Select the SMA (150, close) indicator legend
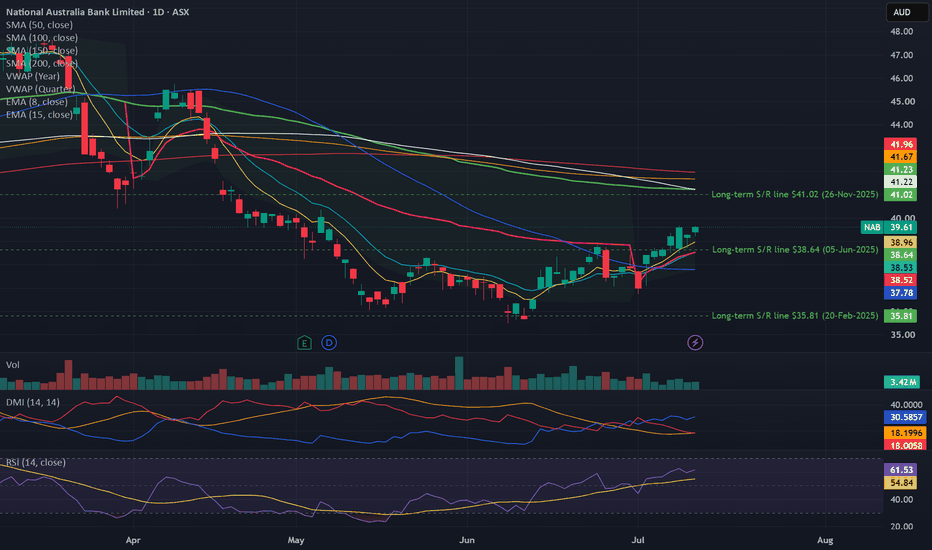 42,51
